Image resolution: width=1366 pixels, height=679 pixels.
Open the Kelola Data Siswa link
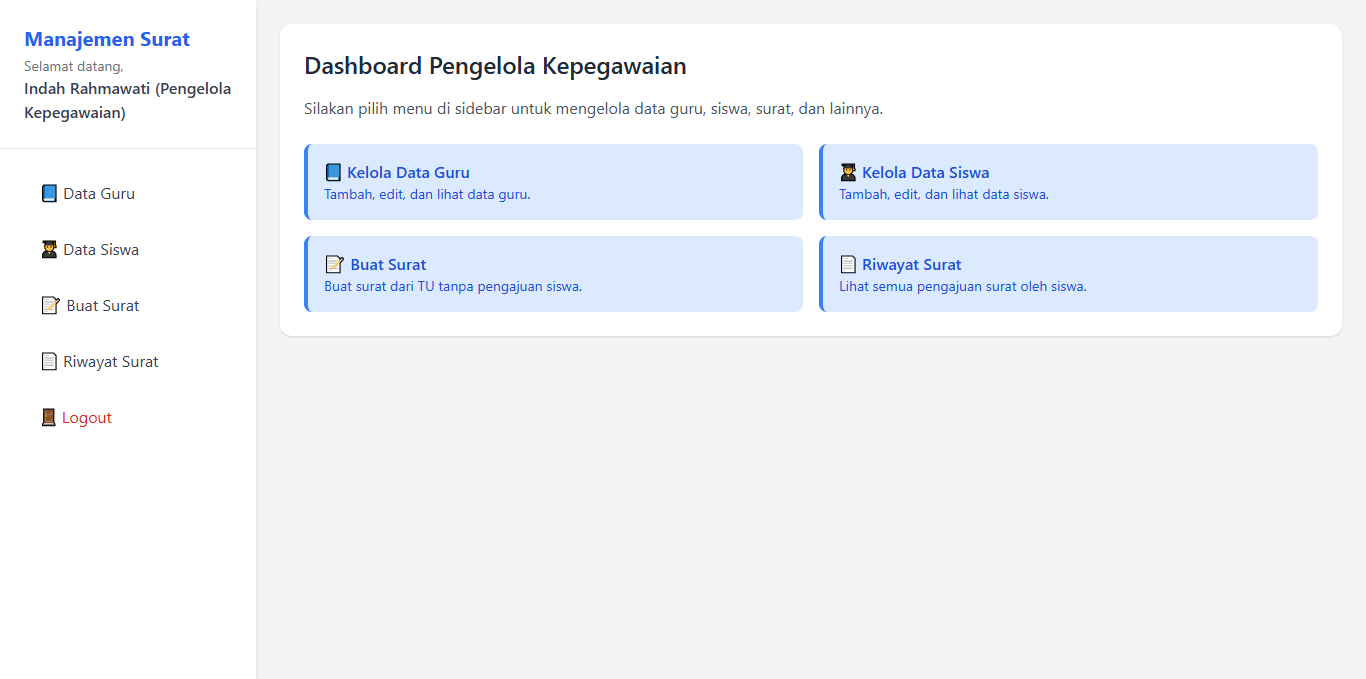coord(924,171)
